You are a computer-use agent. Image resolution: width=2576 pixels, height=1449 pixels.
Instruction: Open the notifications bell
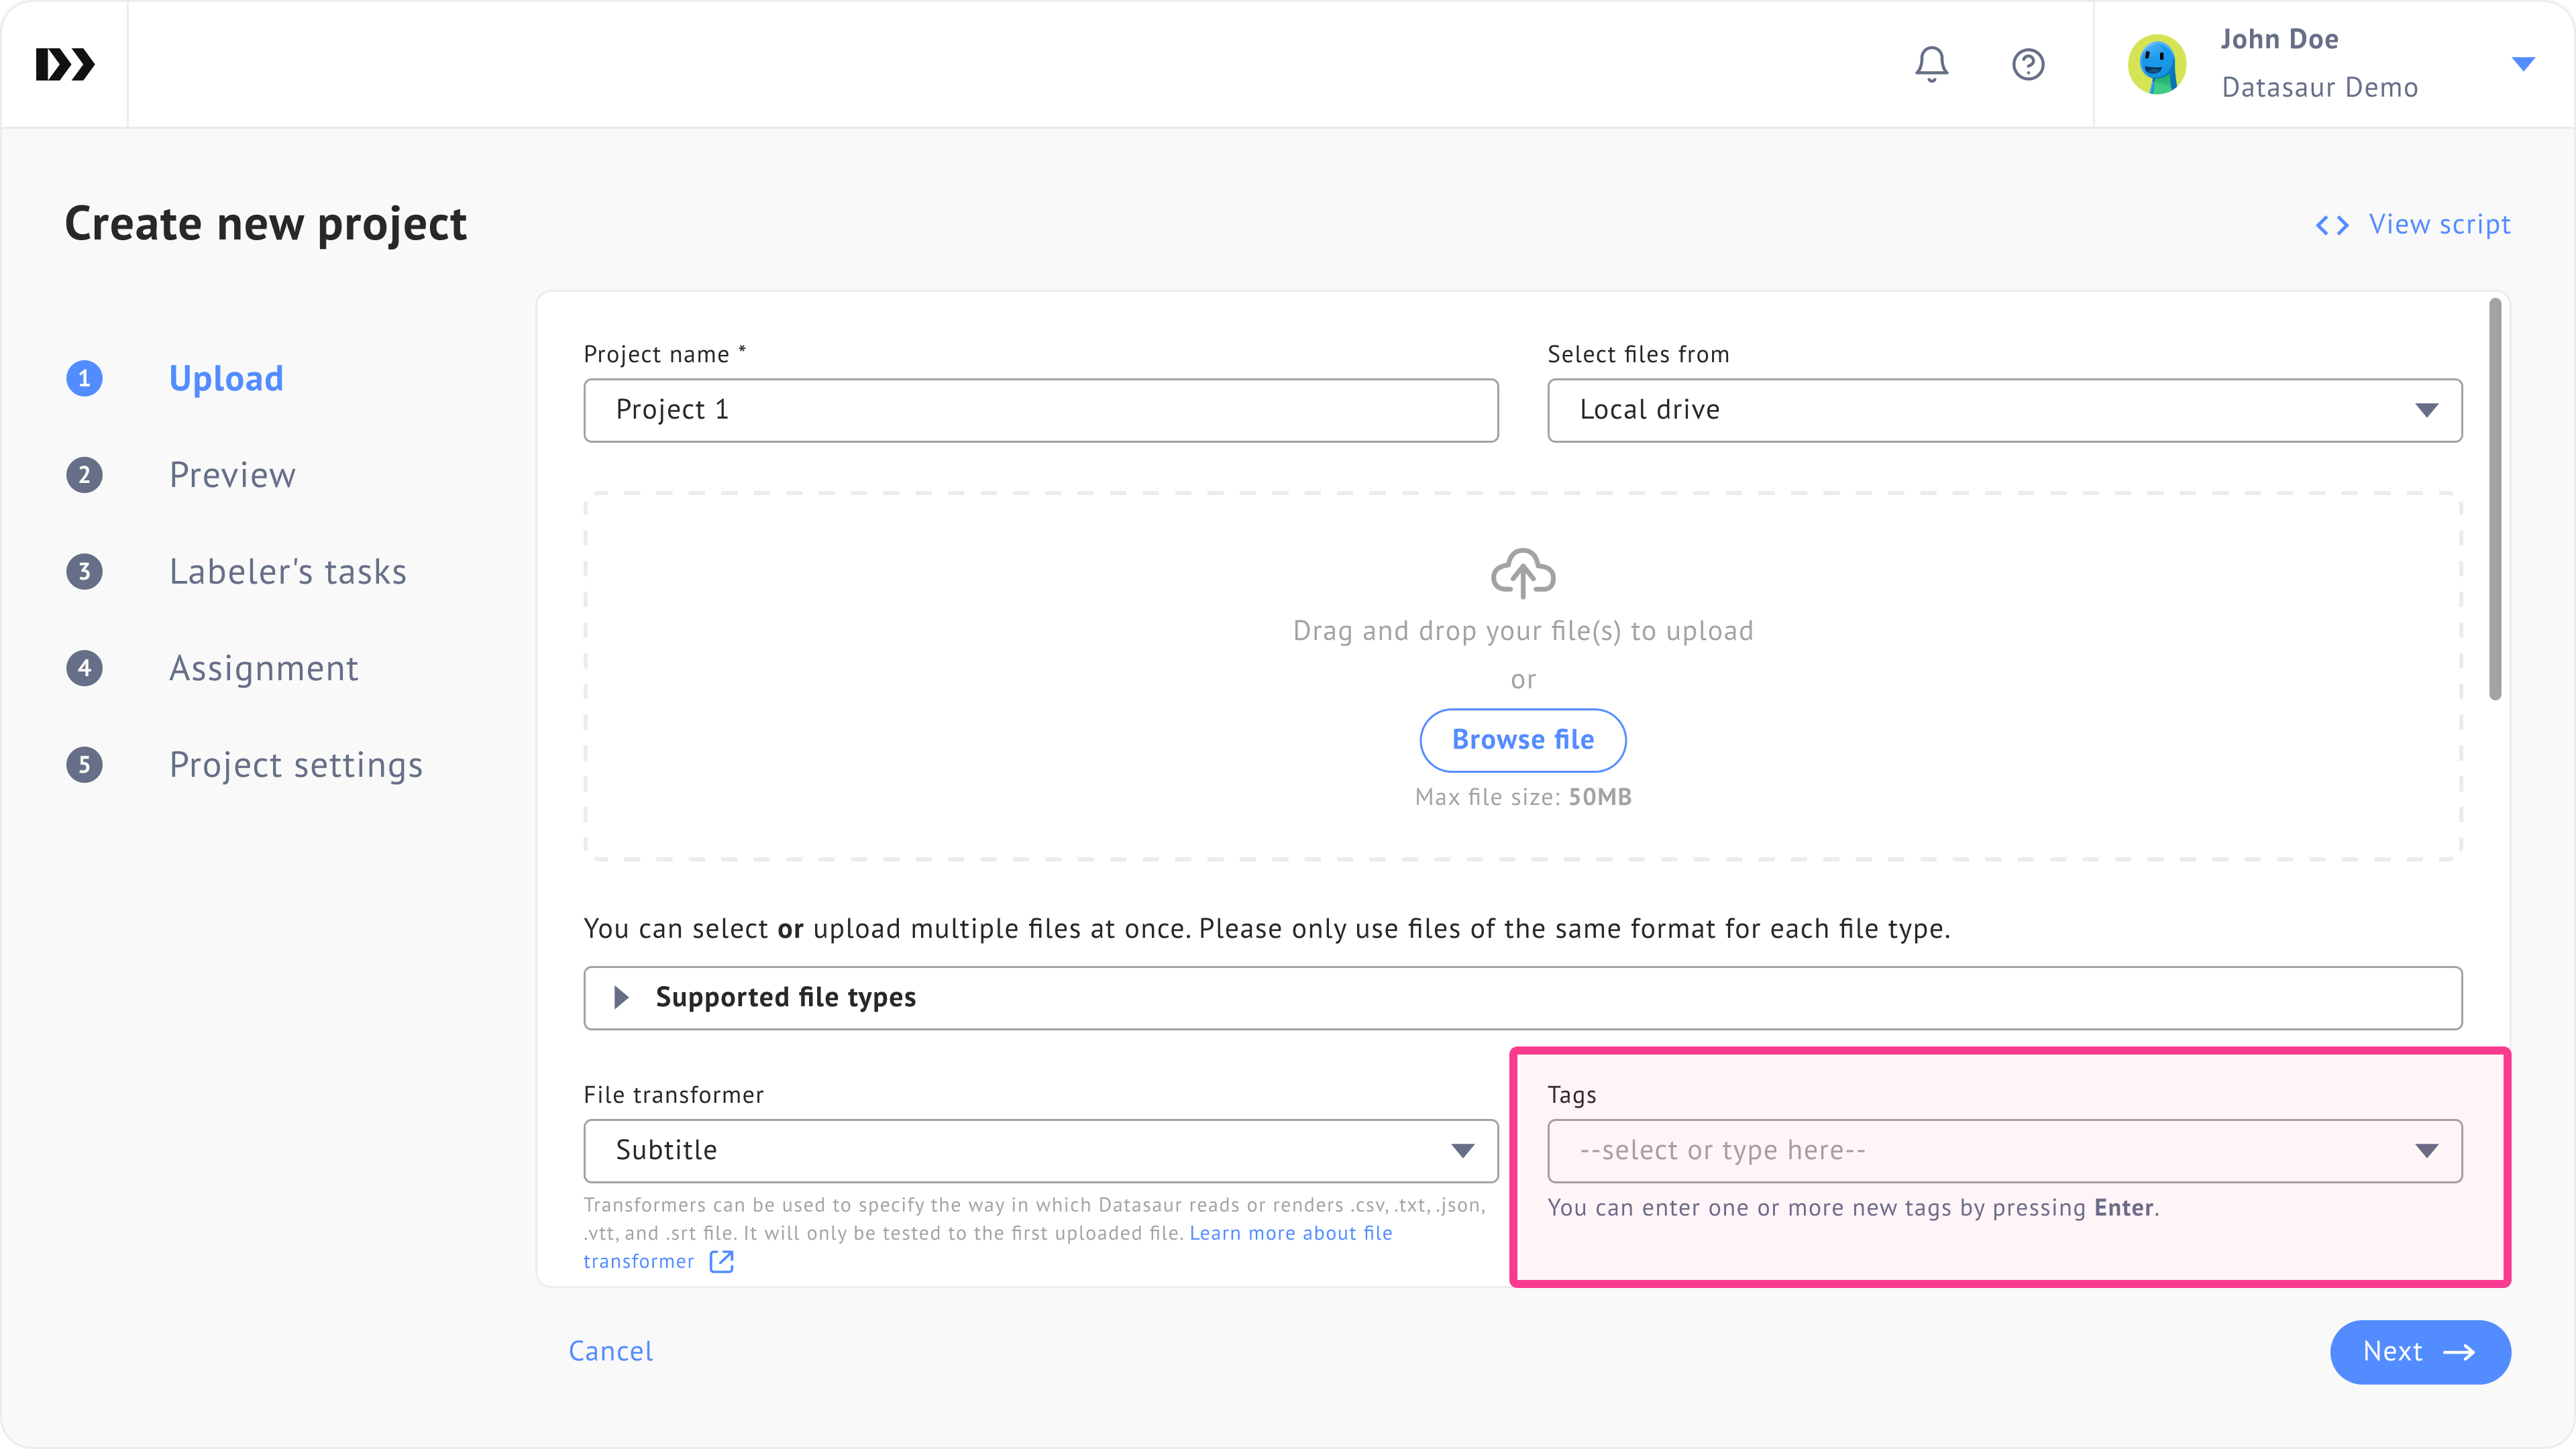point(1931,65)
